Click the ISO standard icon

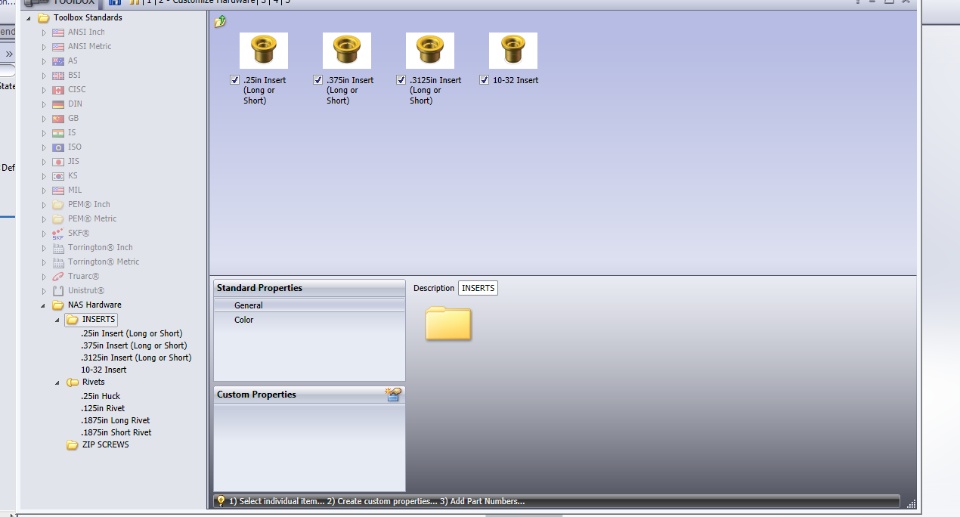click(58, 147)
